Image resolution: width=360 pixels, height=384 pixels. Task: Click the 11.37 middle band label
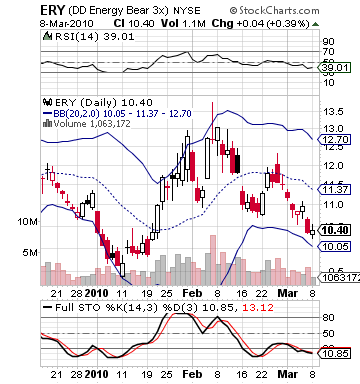tap(334, 190)
